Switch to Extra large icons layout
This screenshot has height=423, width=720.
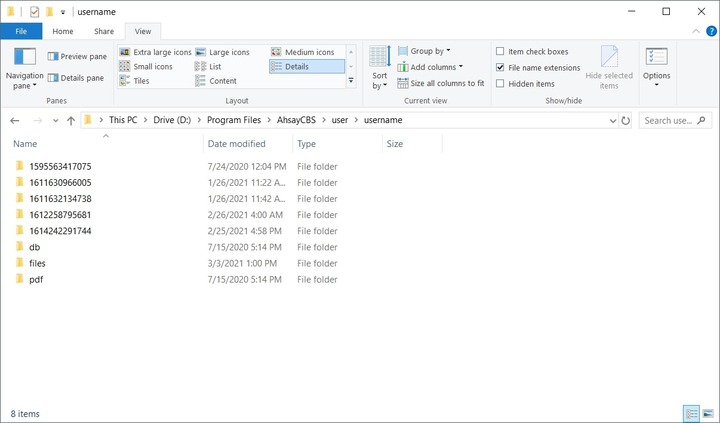[155, 52]
